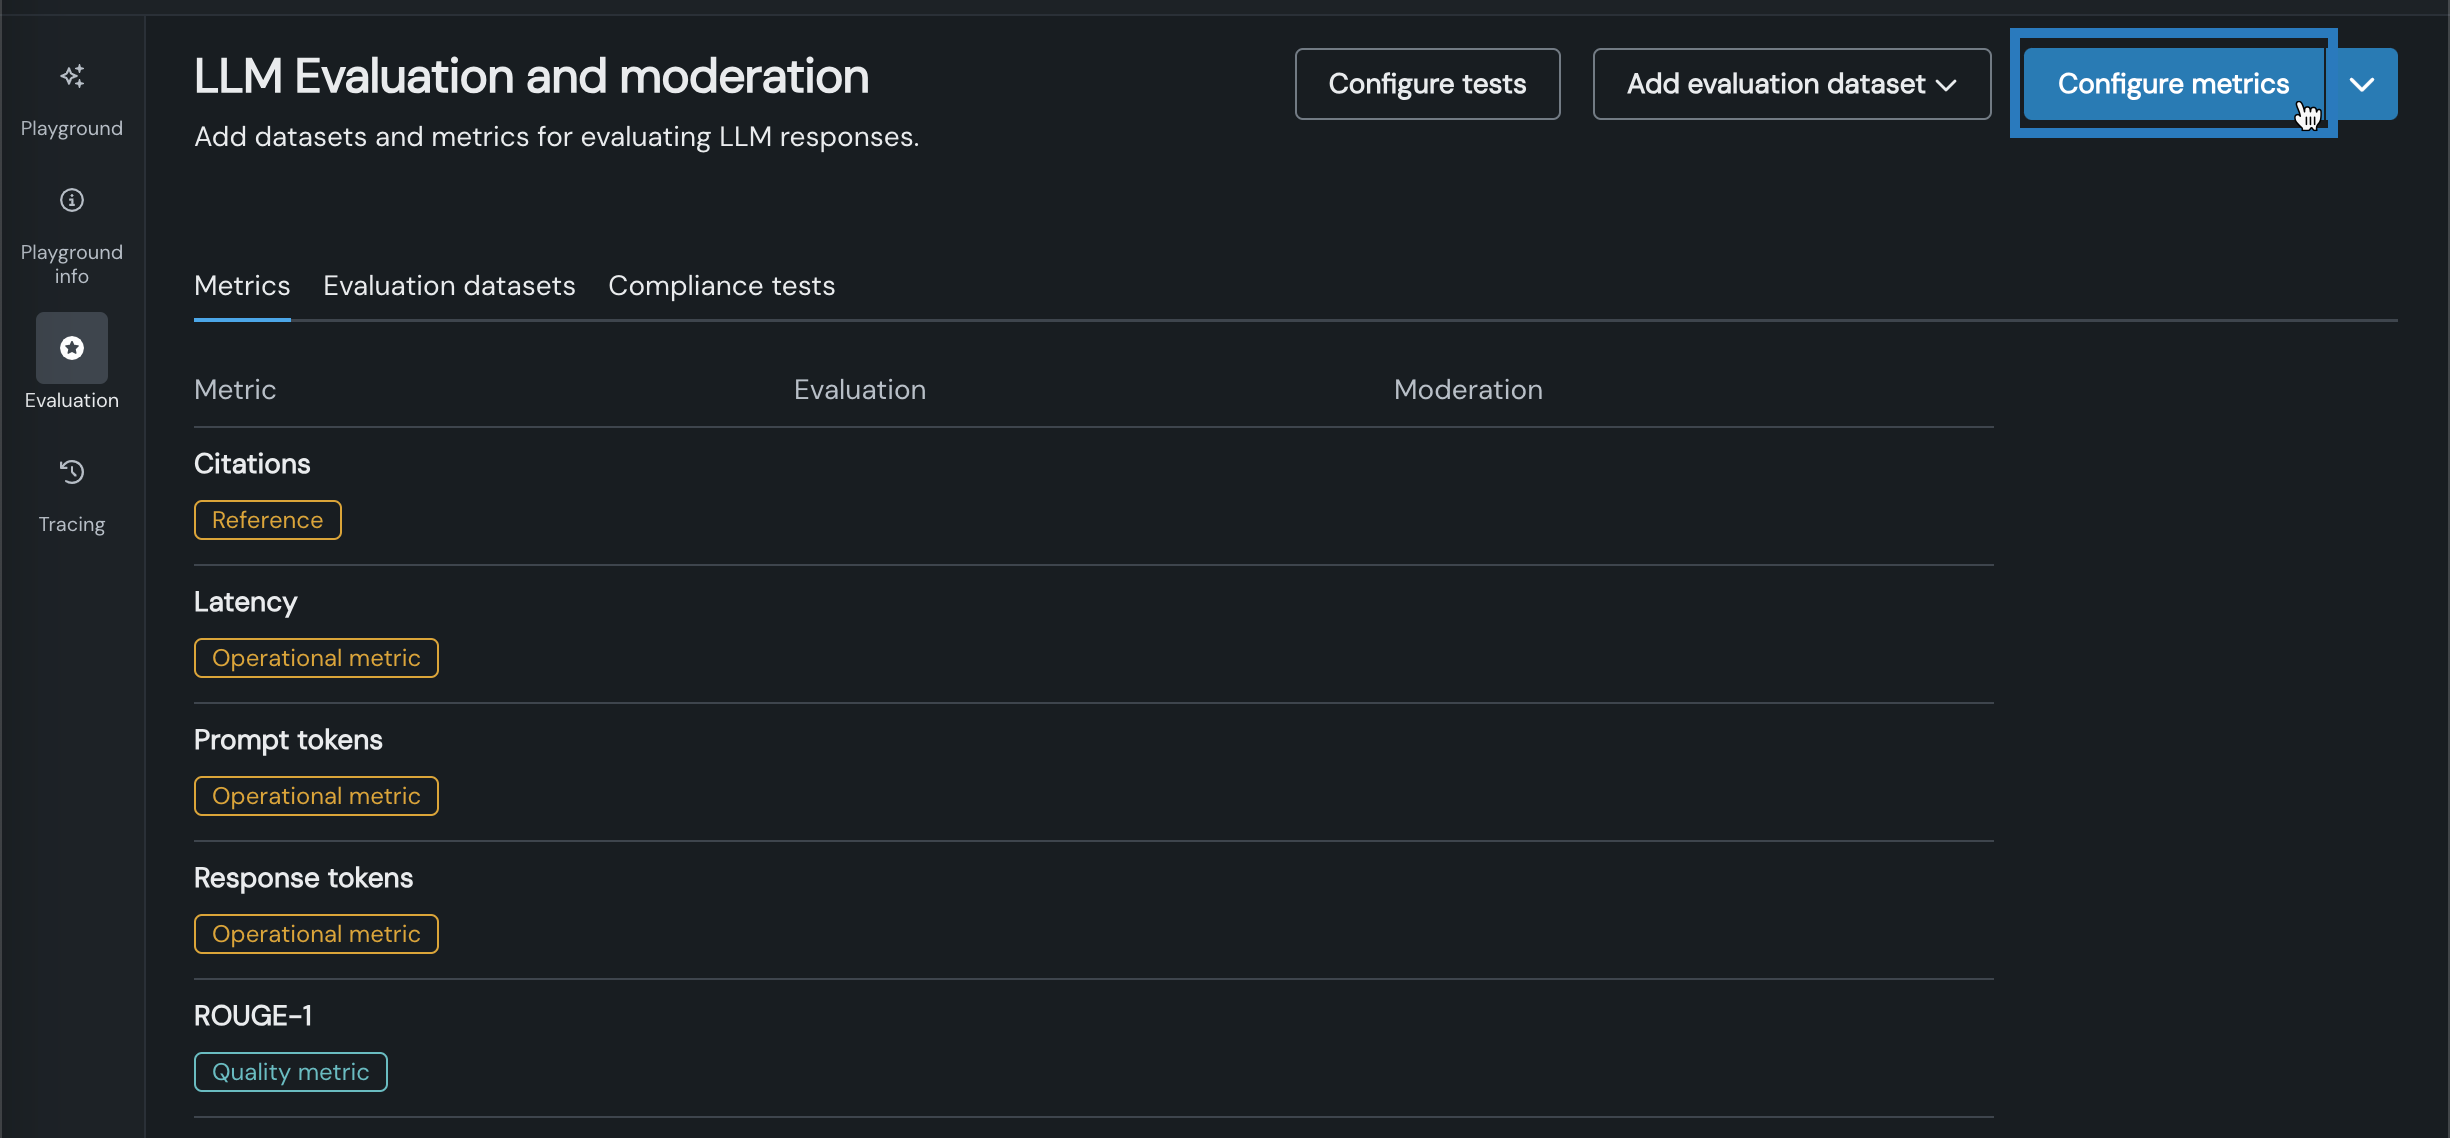2450x1138 pixels.
Task: Click the Configure metrics button
Action: click(2173, 84)
